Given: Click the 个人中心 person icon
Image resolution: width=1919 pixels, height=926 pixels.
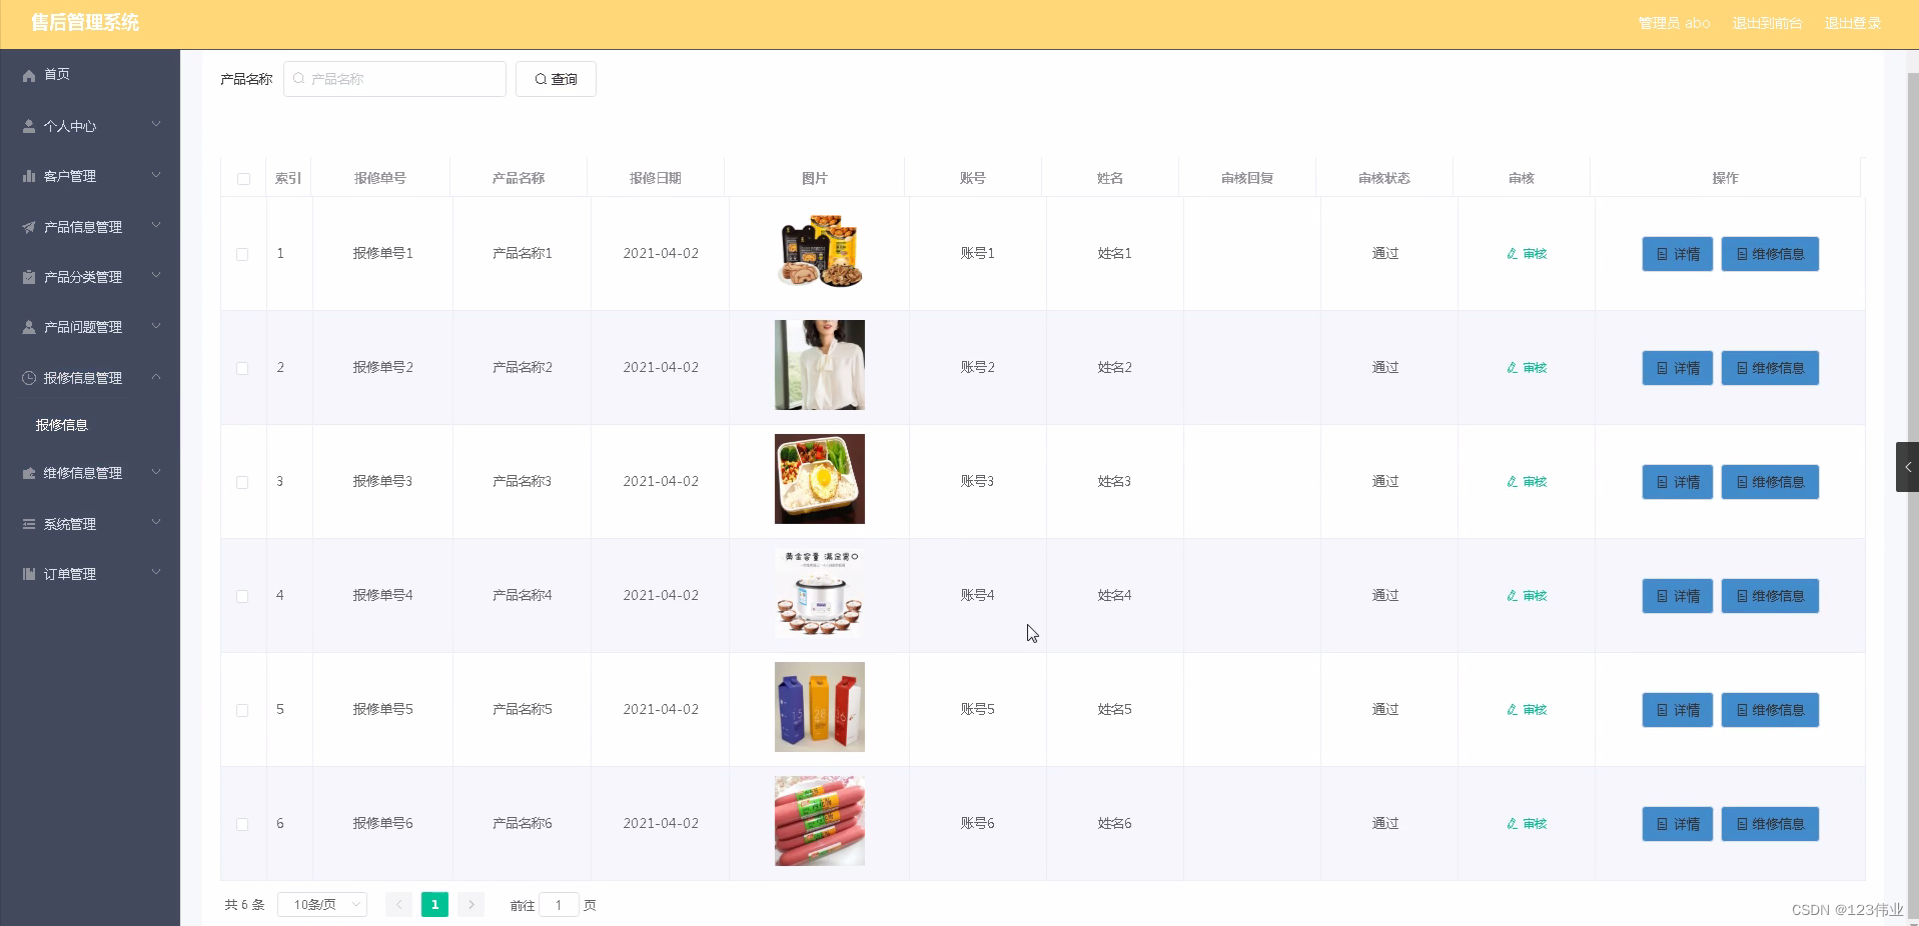Looking at the screenshot, I should (x=28, y=126).
